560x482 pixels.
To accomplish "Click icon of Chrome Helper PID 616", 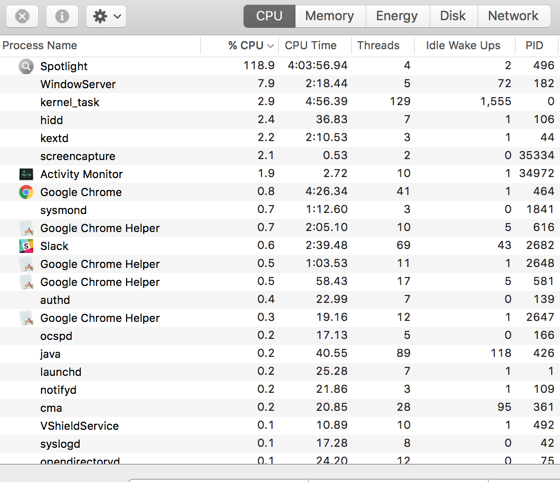I will click(x=26, y=228).
